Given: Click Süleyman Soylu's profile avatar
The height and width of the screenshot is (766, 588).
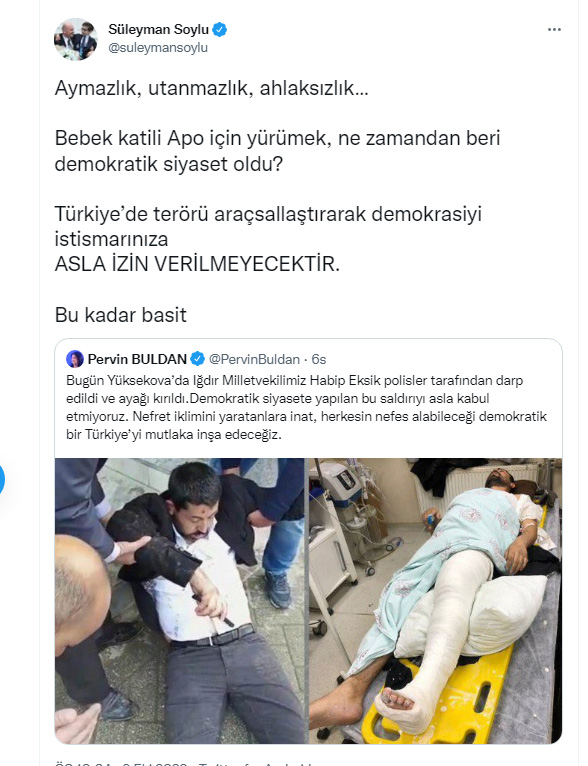Looking at the screenshot, I should (x=76, y=39).
